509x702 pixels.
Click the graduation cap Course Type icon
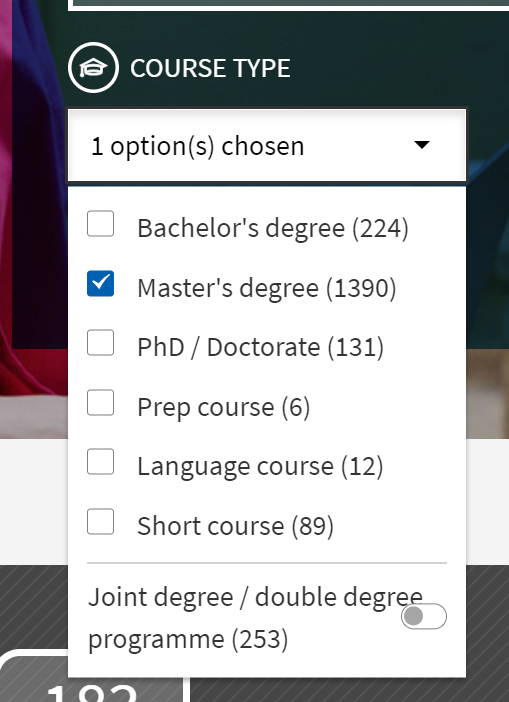[94, 68]
